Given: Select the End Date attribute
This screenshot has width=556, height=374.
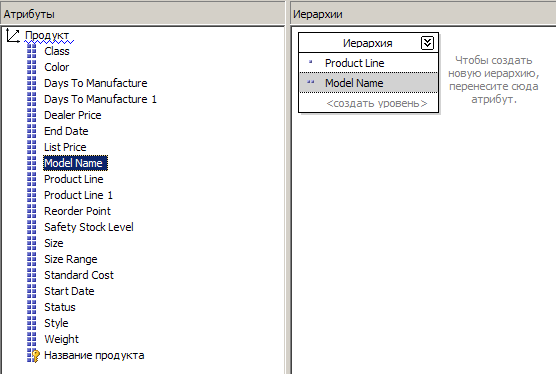Looking at the screenshot, I should (66, 131).
